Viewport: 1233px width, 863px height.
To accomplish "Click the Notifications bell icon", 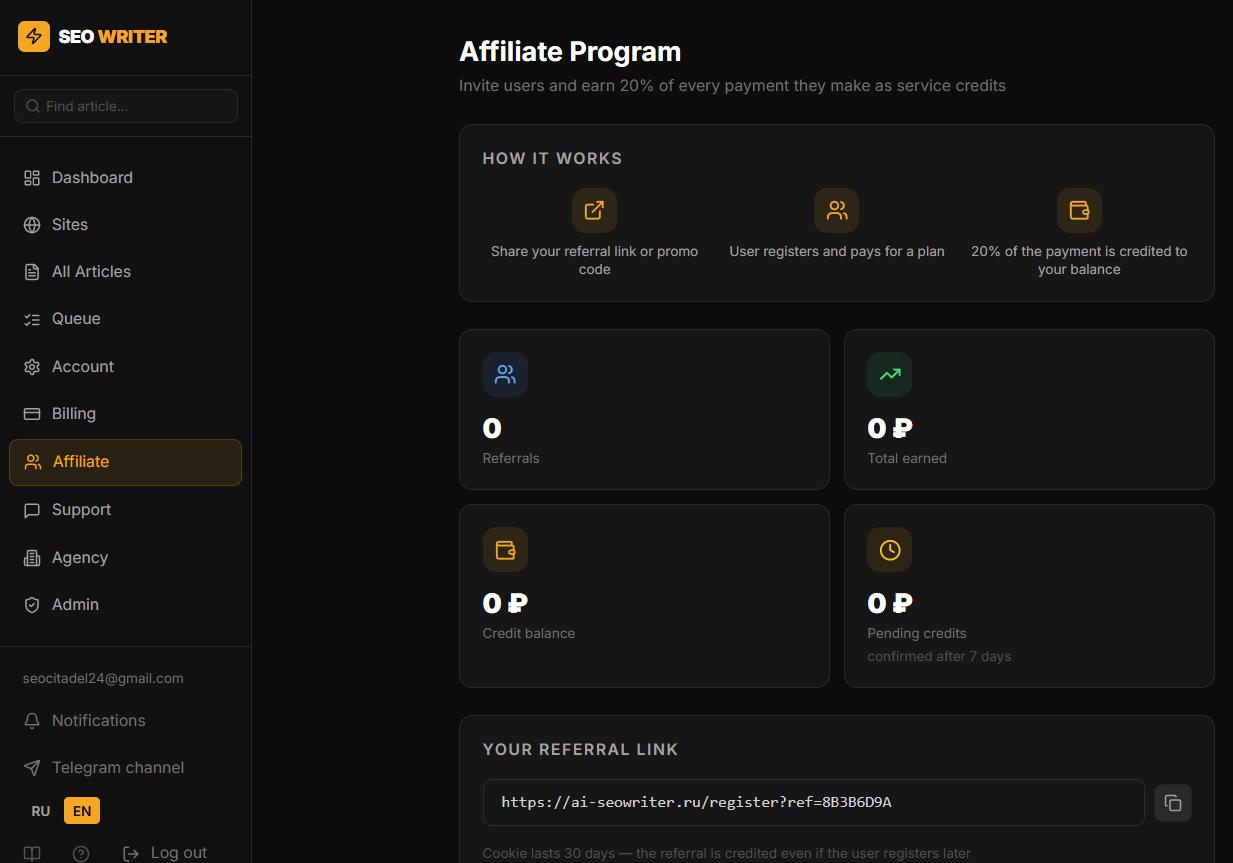I will (32, 721).
